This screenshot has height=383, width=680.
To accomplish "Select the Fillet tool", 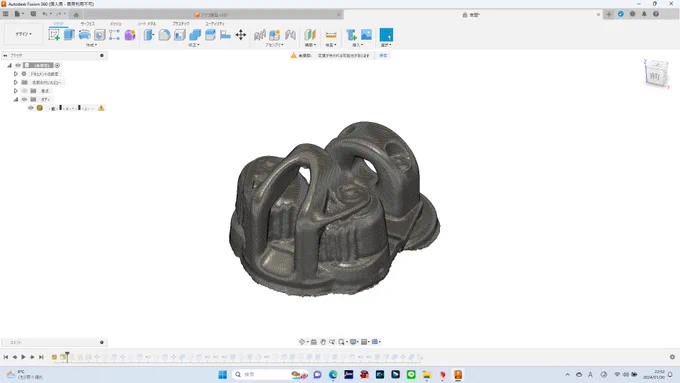I will click(164, 35).
